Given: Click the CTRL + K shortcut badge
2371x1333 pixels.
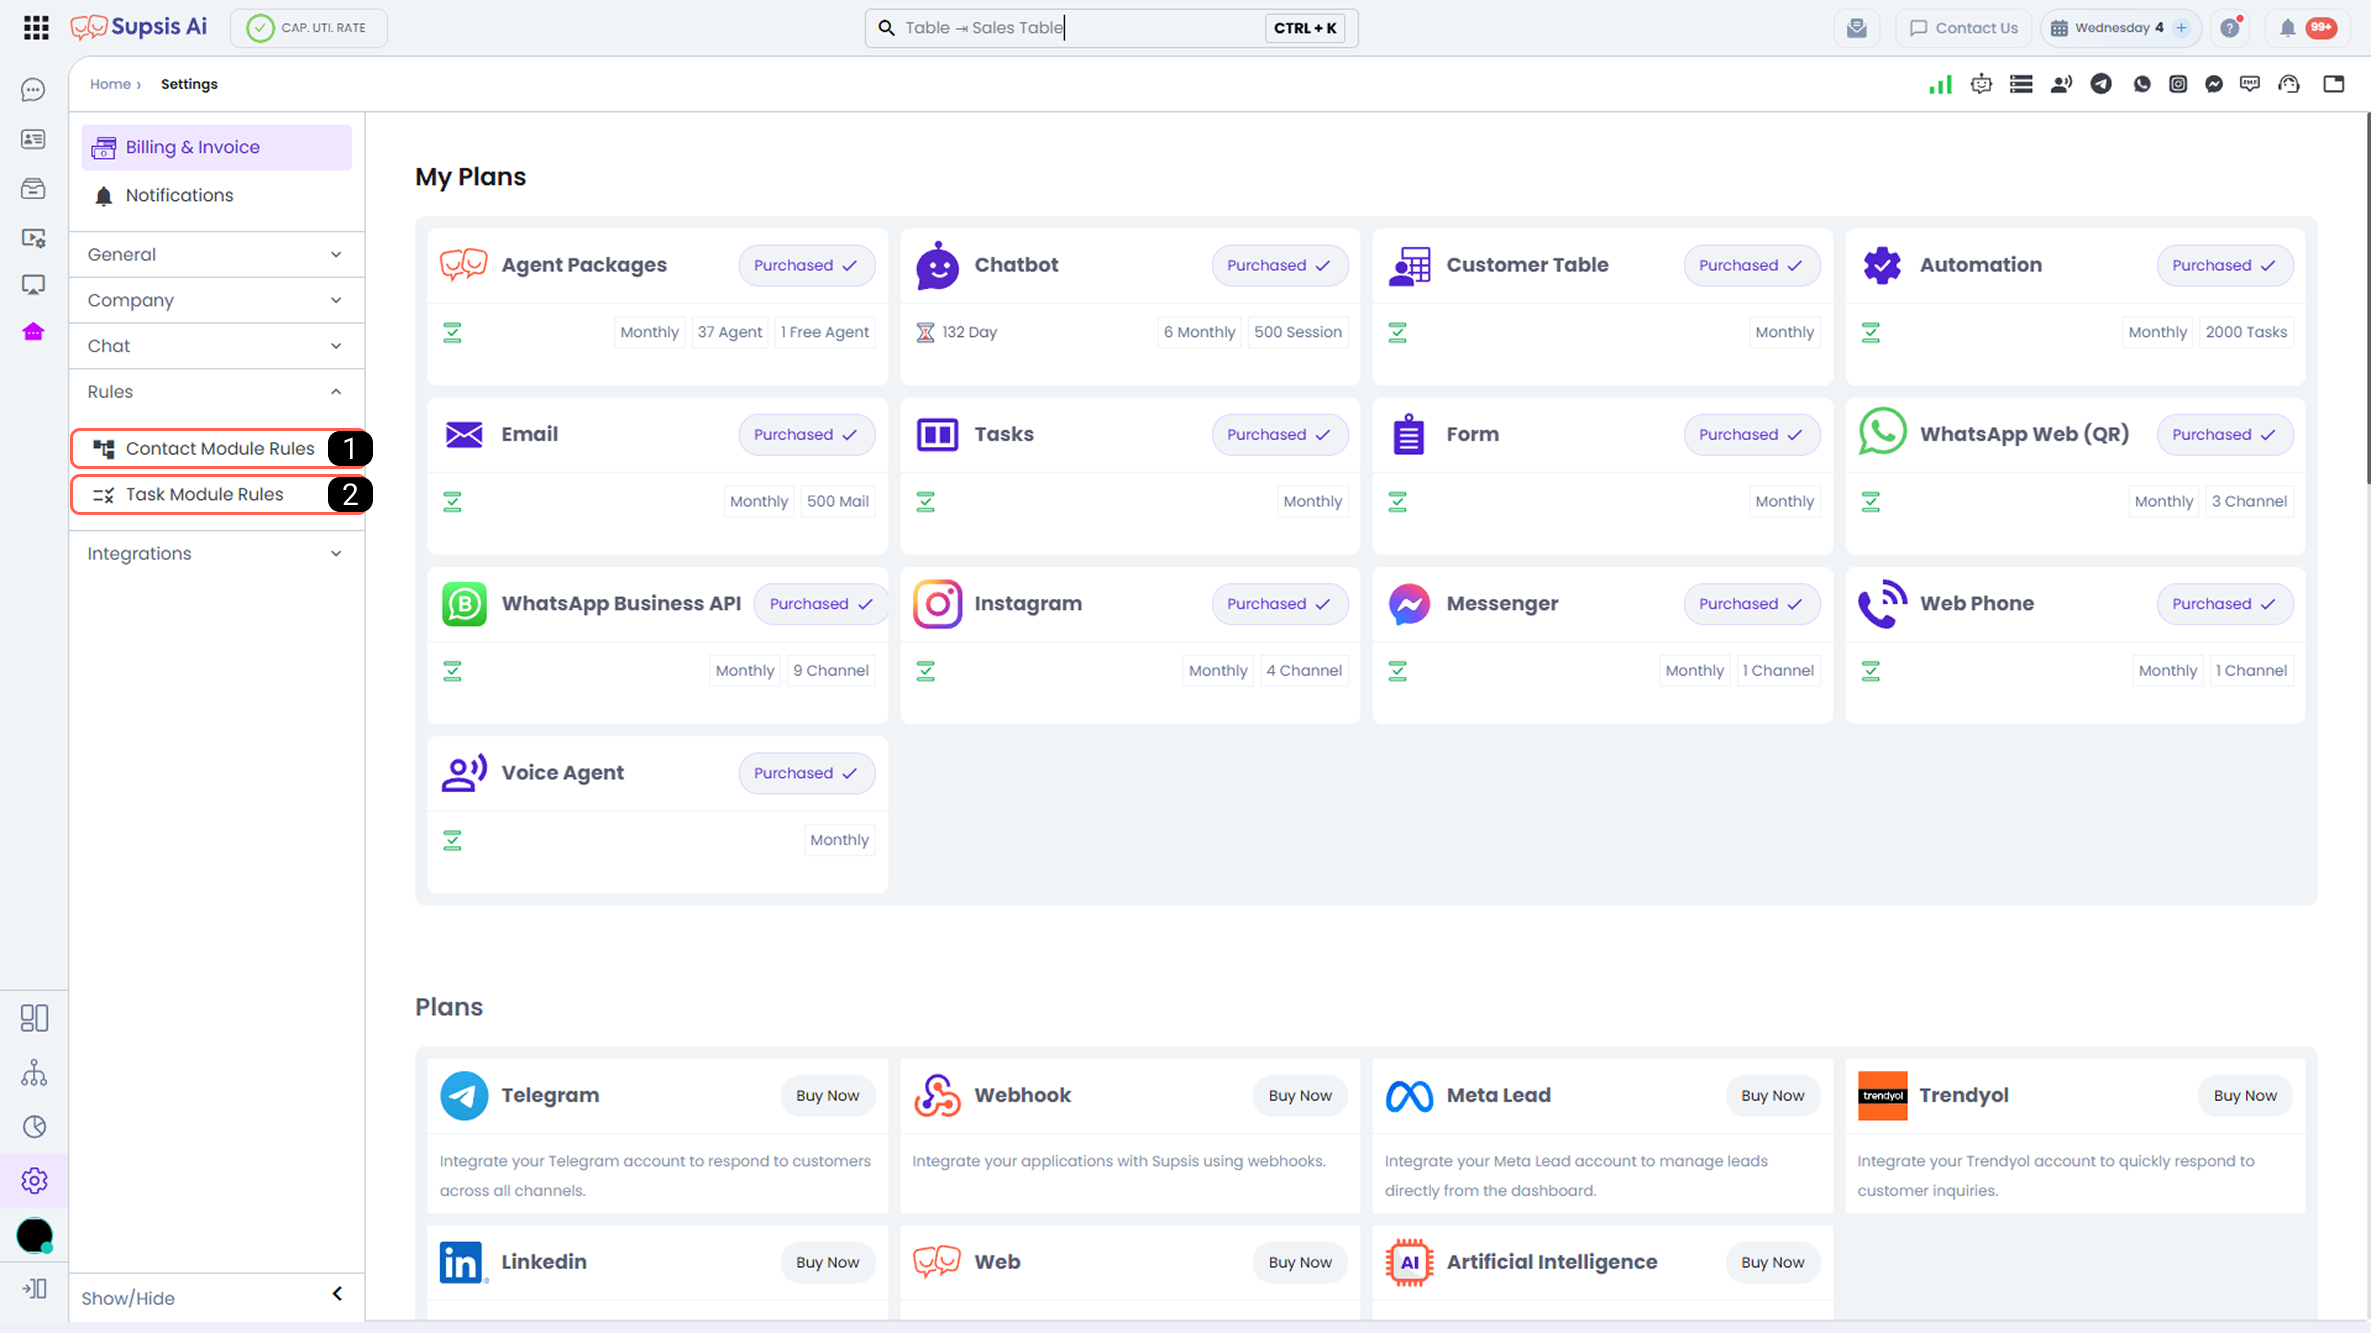Looking at the screenshot, I should (x=1305, y=28).
